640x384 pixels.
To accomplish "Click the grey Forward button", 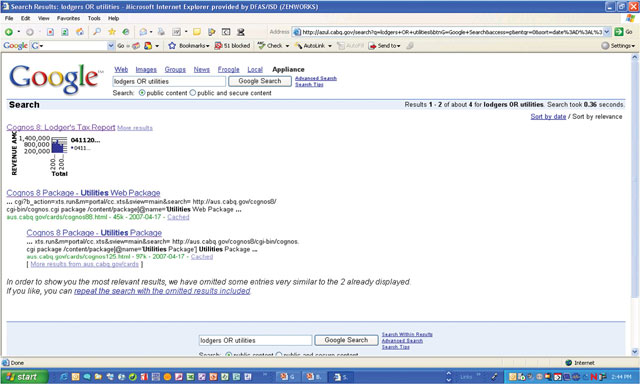I will coord(30,32).
